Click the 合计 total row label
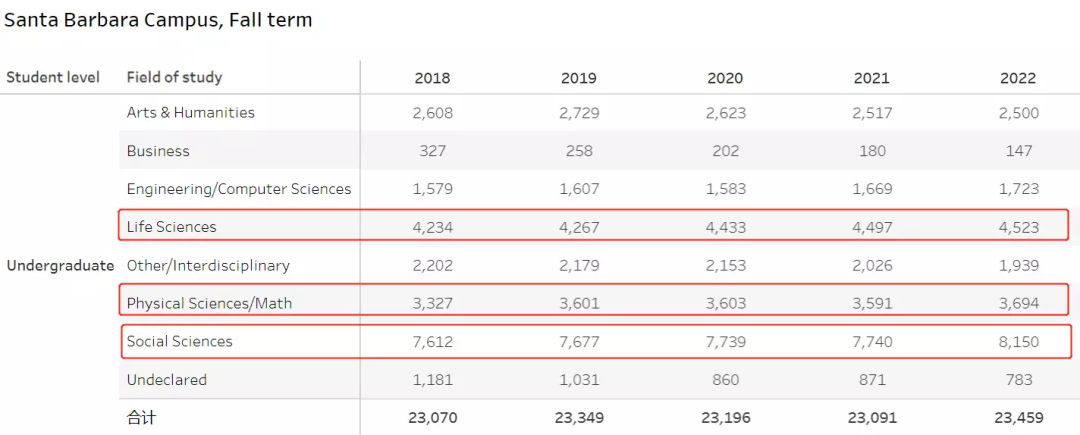 tap(141, 417)
